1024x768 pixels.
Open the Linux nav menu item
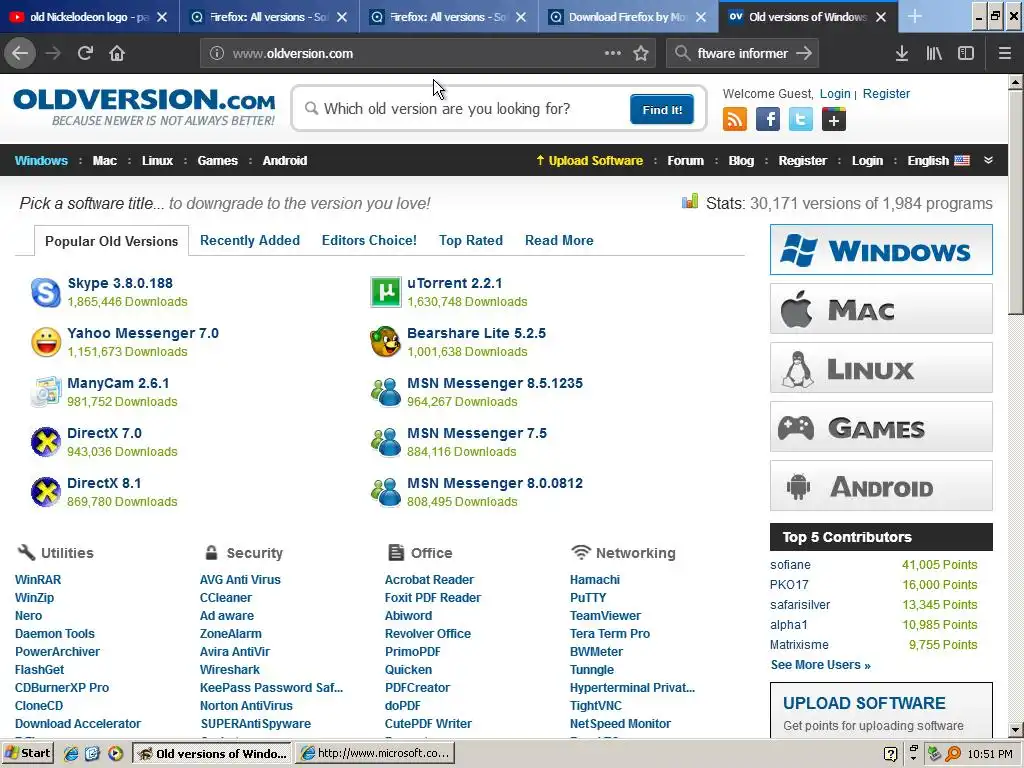157,161
